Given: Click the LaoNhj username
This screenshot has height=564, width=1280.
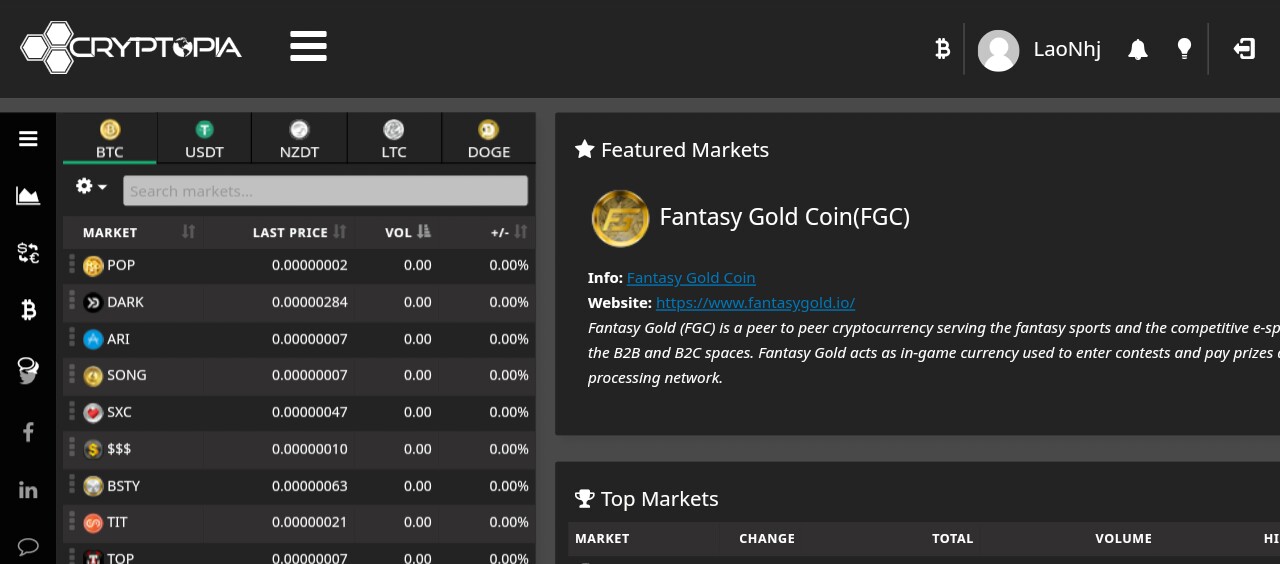Looking at the screenshot, I should point(1067,49).
